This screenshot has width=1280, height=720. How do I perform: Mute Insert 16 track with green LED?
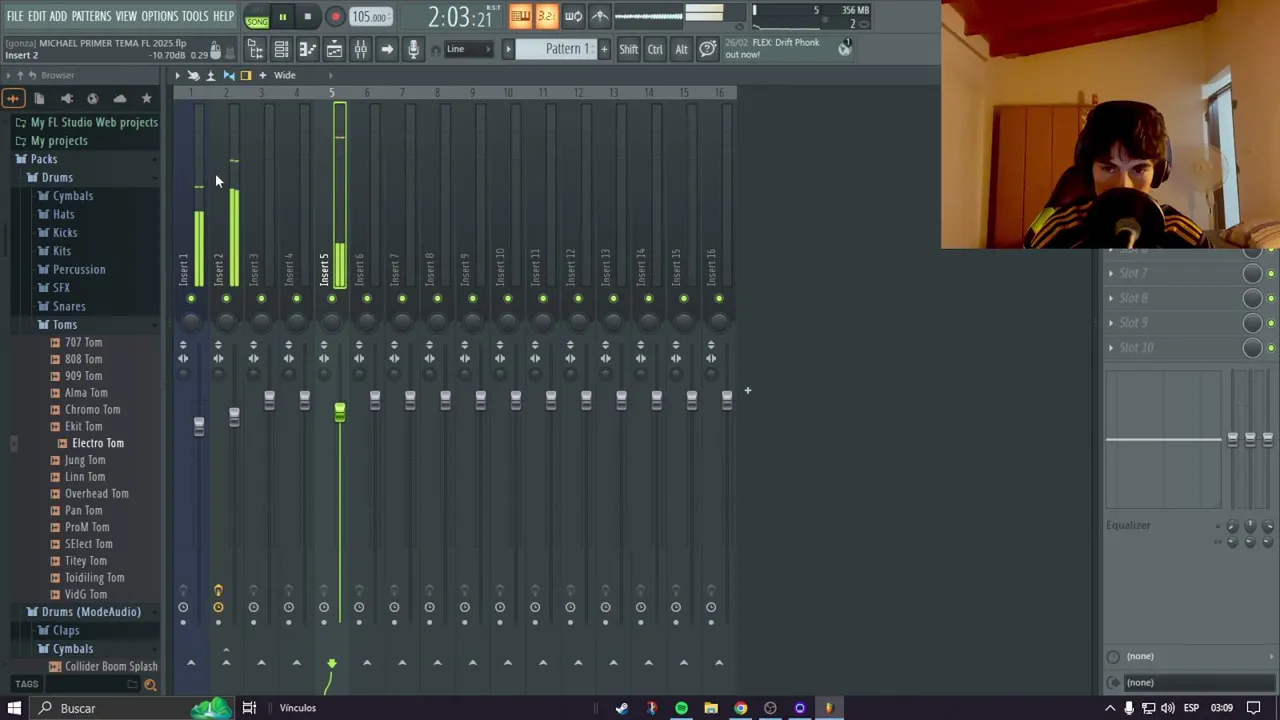coord(719,299)
